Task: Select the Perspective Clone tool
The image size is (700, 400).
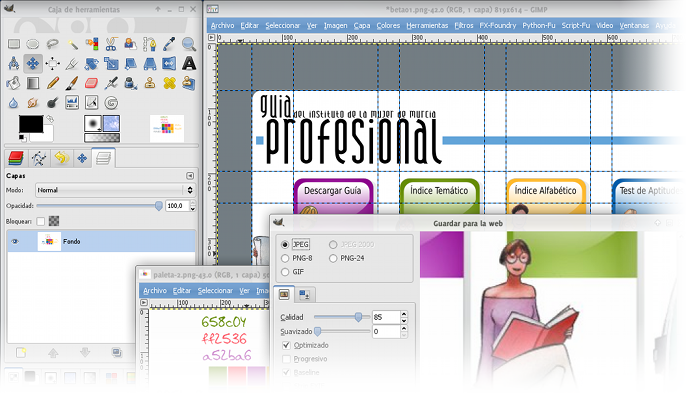Action: [x=189, y=83]
